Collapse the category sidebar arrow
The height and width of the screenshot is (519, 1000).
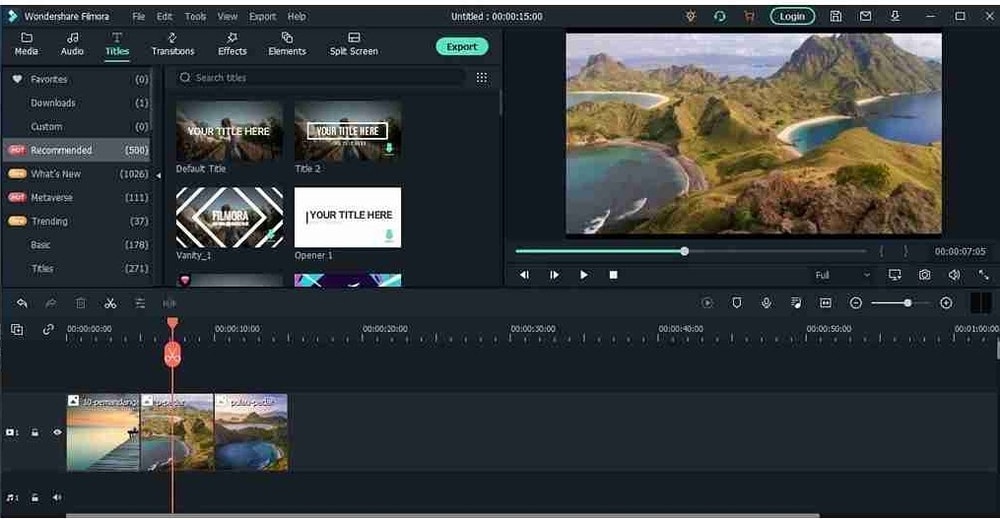pyautogui.click(x=158, y=175)
